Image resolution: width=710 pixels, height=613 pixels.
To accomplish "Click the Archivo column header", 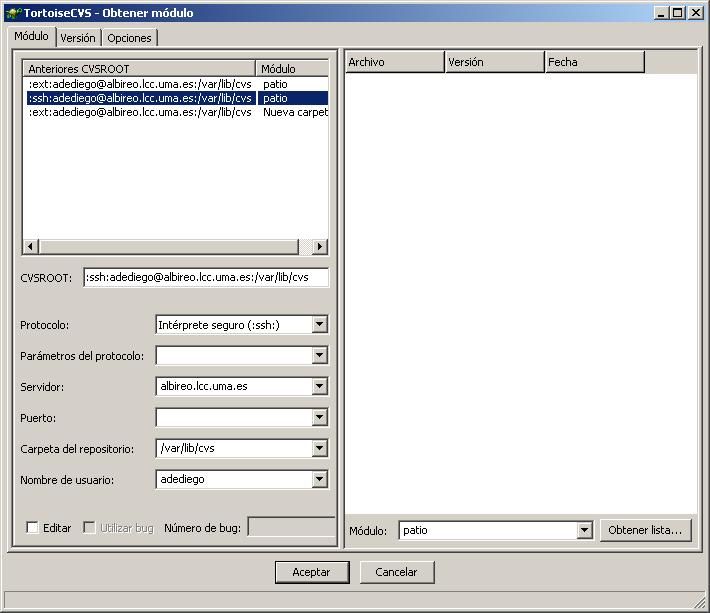I will pyautogui.click(x=395, y=62).
